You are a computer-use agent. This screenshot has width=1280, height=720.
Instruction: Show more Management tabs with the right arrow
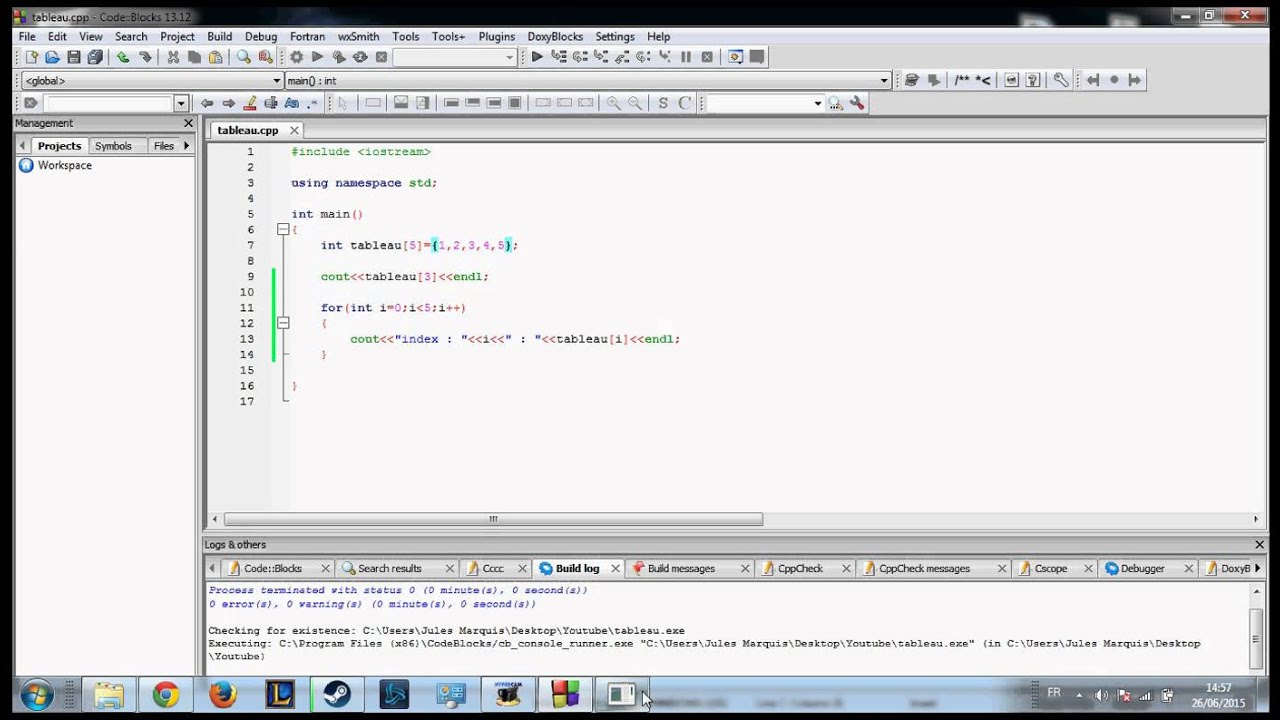pyautogui.click(x=186, y=146)
